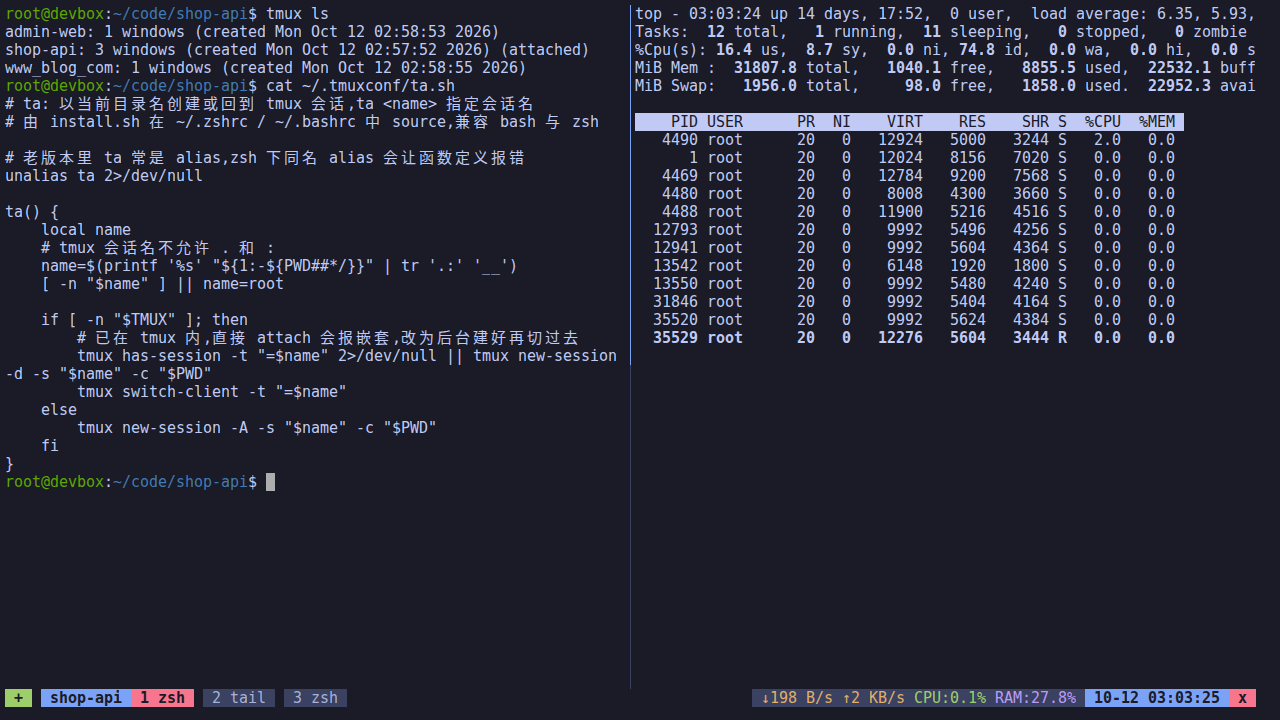Select the process row with PID 4490
Image resolution: width=1280 pixels, height=720 pixels.
(x=909, y=140)
